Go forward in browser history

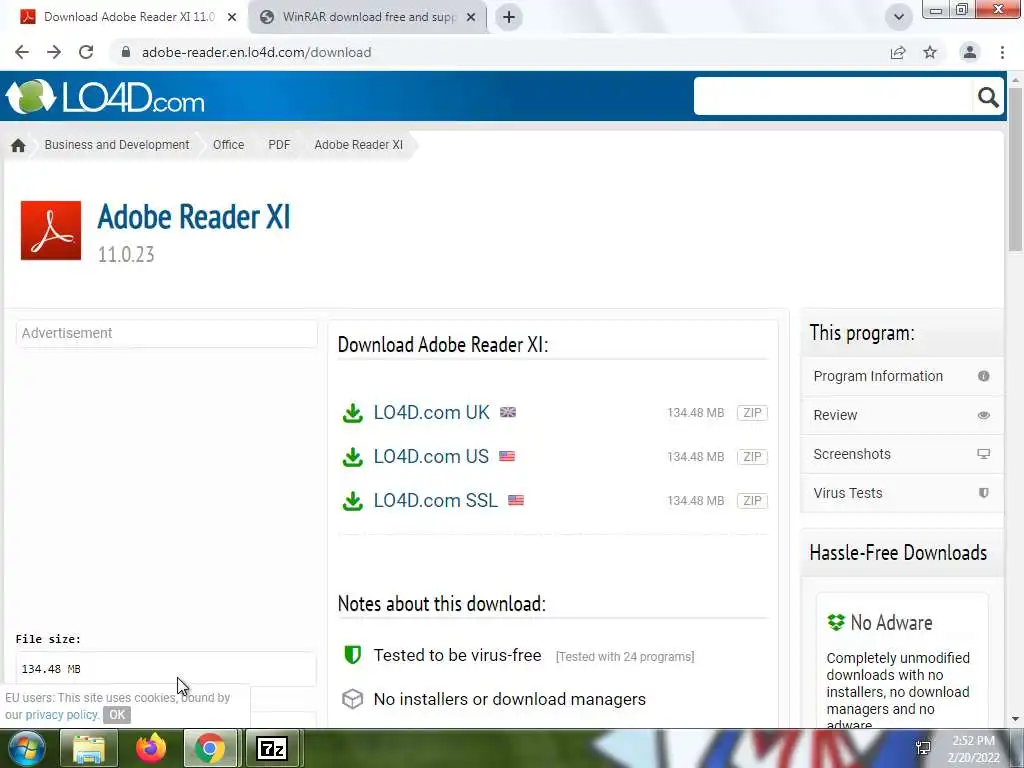(x=54, y=52)
